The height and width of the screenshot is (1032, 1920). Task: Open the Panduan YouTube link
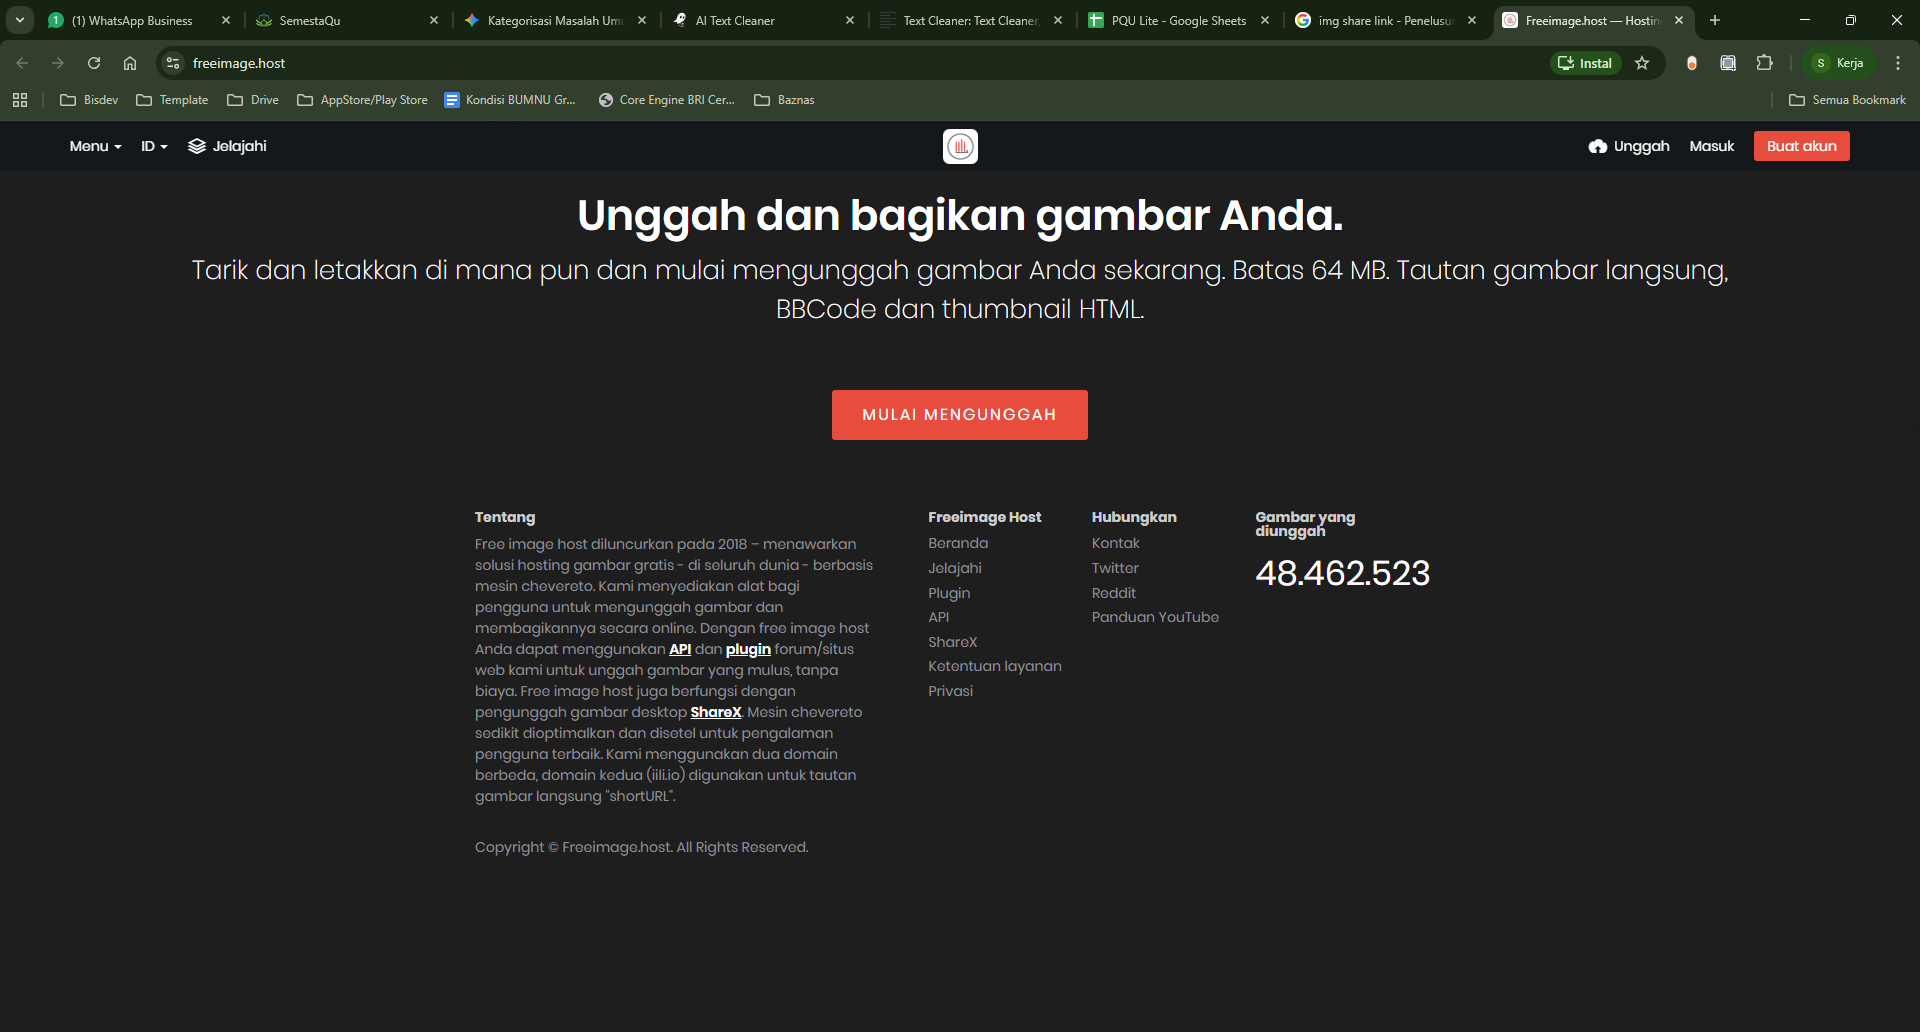click(x=1155, y=617)
